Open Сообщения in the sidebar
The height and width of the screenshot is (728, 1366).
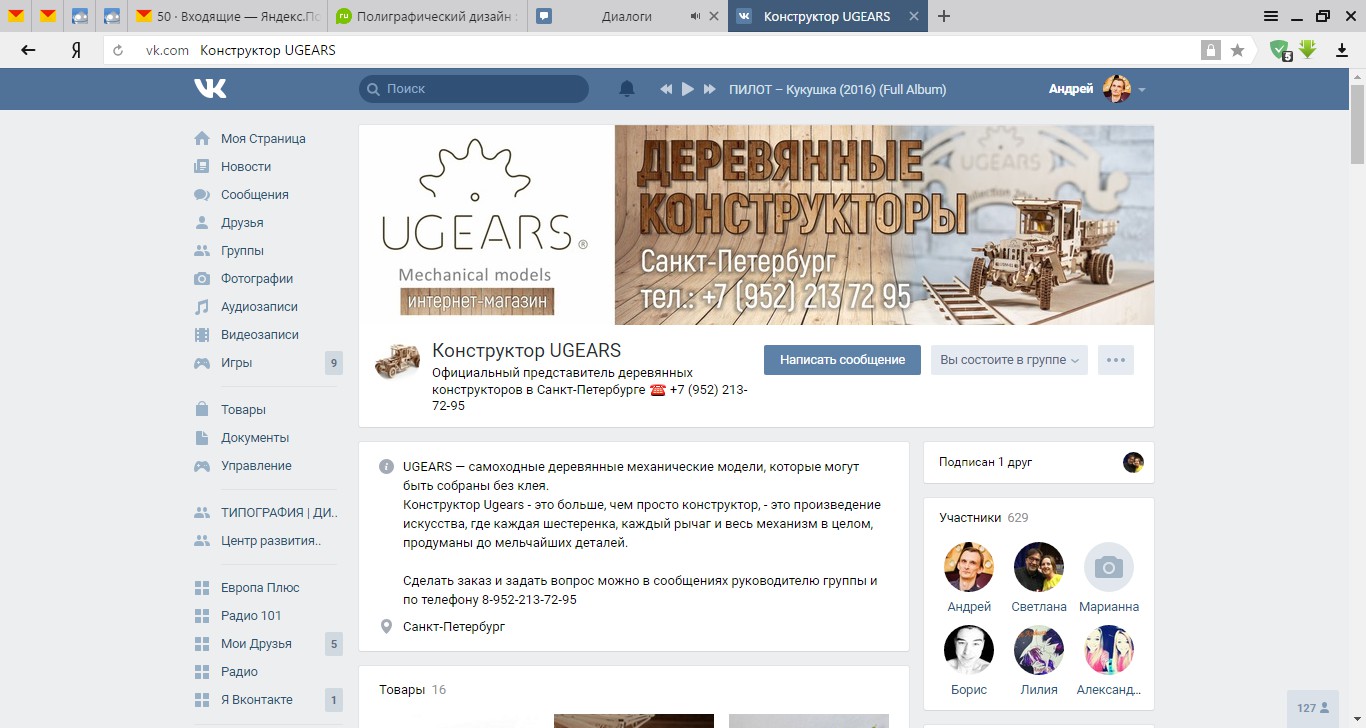pyautogui.click(x=255, y=195)
